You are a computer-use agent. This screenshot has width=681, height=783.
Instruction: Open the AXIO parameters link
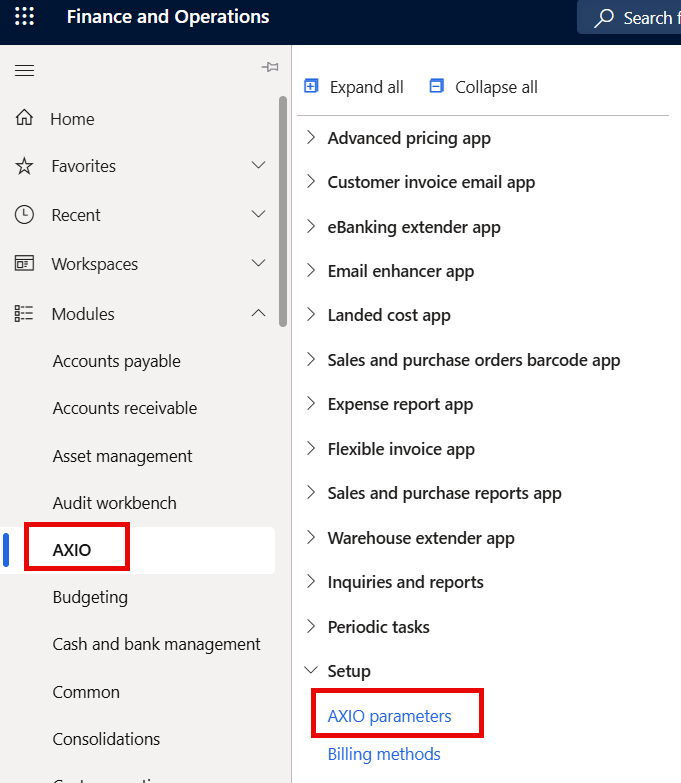pyautogui.click(x=389, y=716)
